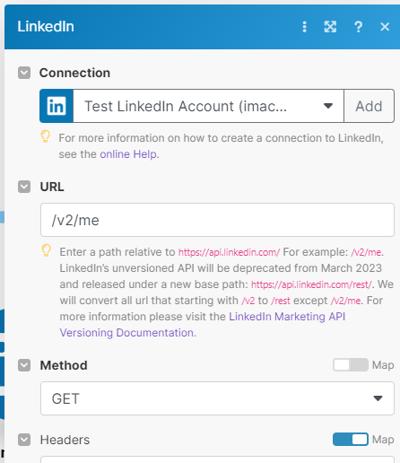
Task: Disable the Map toggle for Headers
Action: (x=350, y=439)
